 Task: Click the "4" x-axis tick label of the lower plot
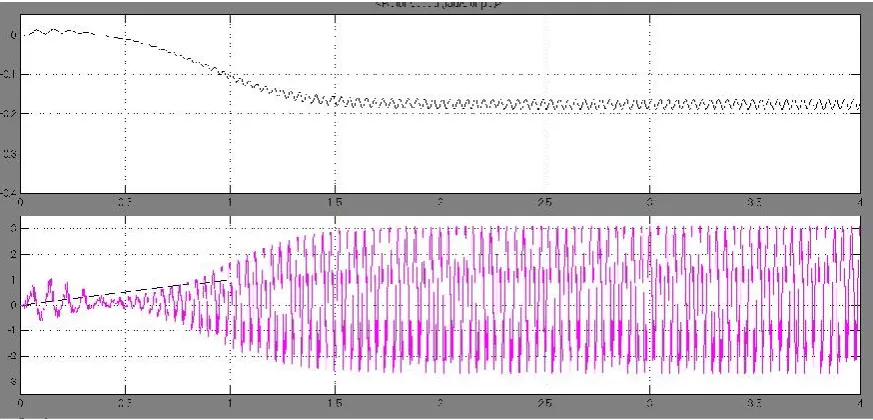[861, 402]
